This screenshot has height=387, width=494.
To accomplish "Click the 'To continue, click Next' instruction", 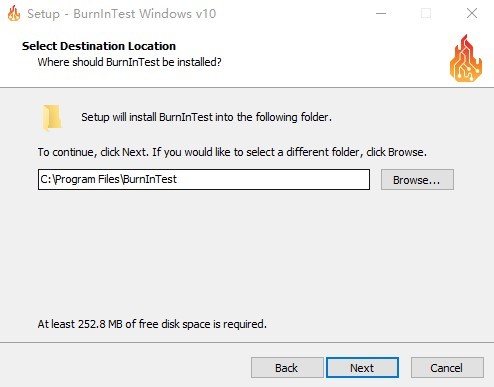I will pos(232,152).
